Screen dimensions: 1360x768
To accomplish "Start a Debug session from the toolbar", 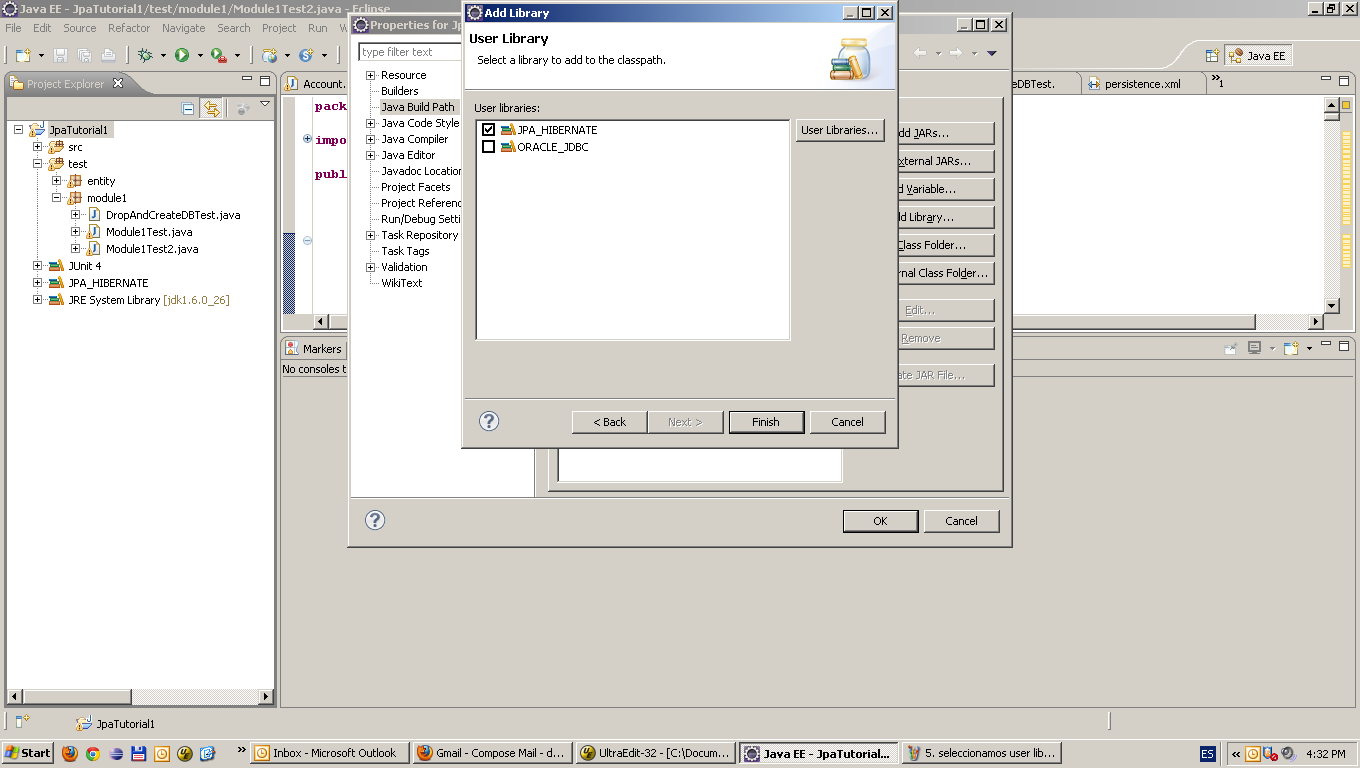I will tap(145, 55).
